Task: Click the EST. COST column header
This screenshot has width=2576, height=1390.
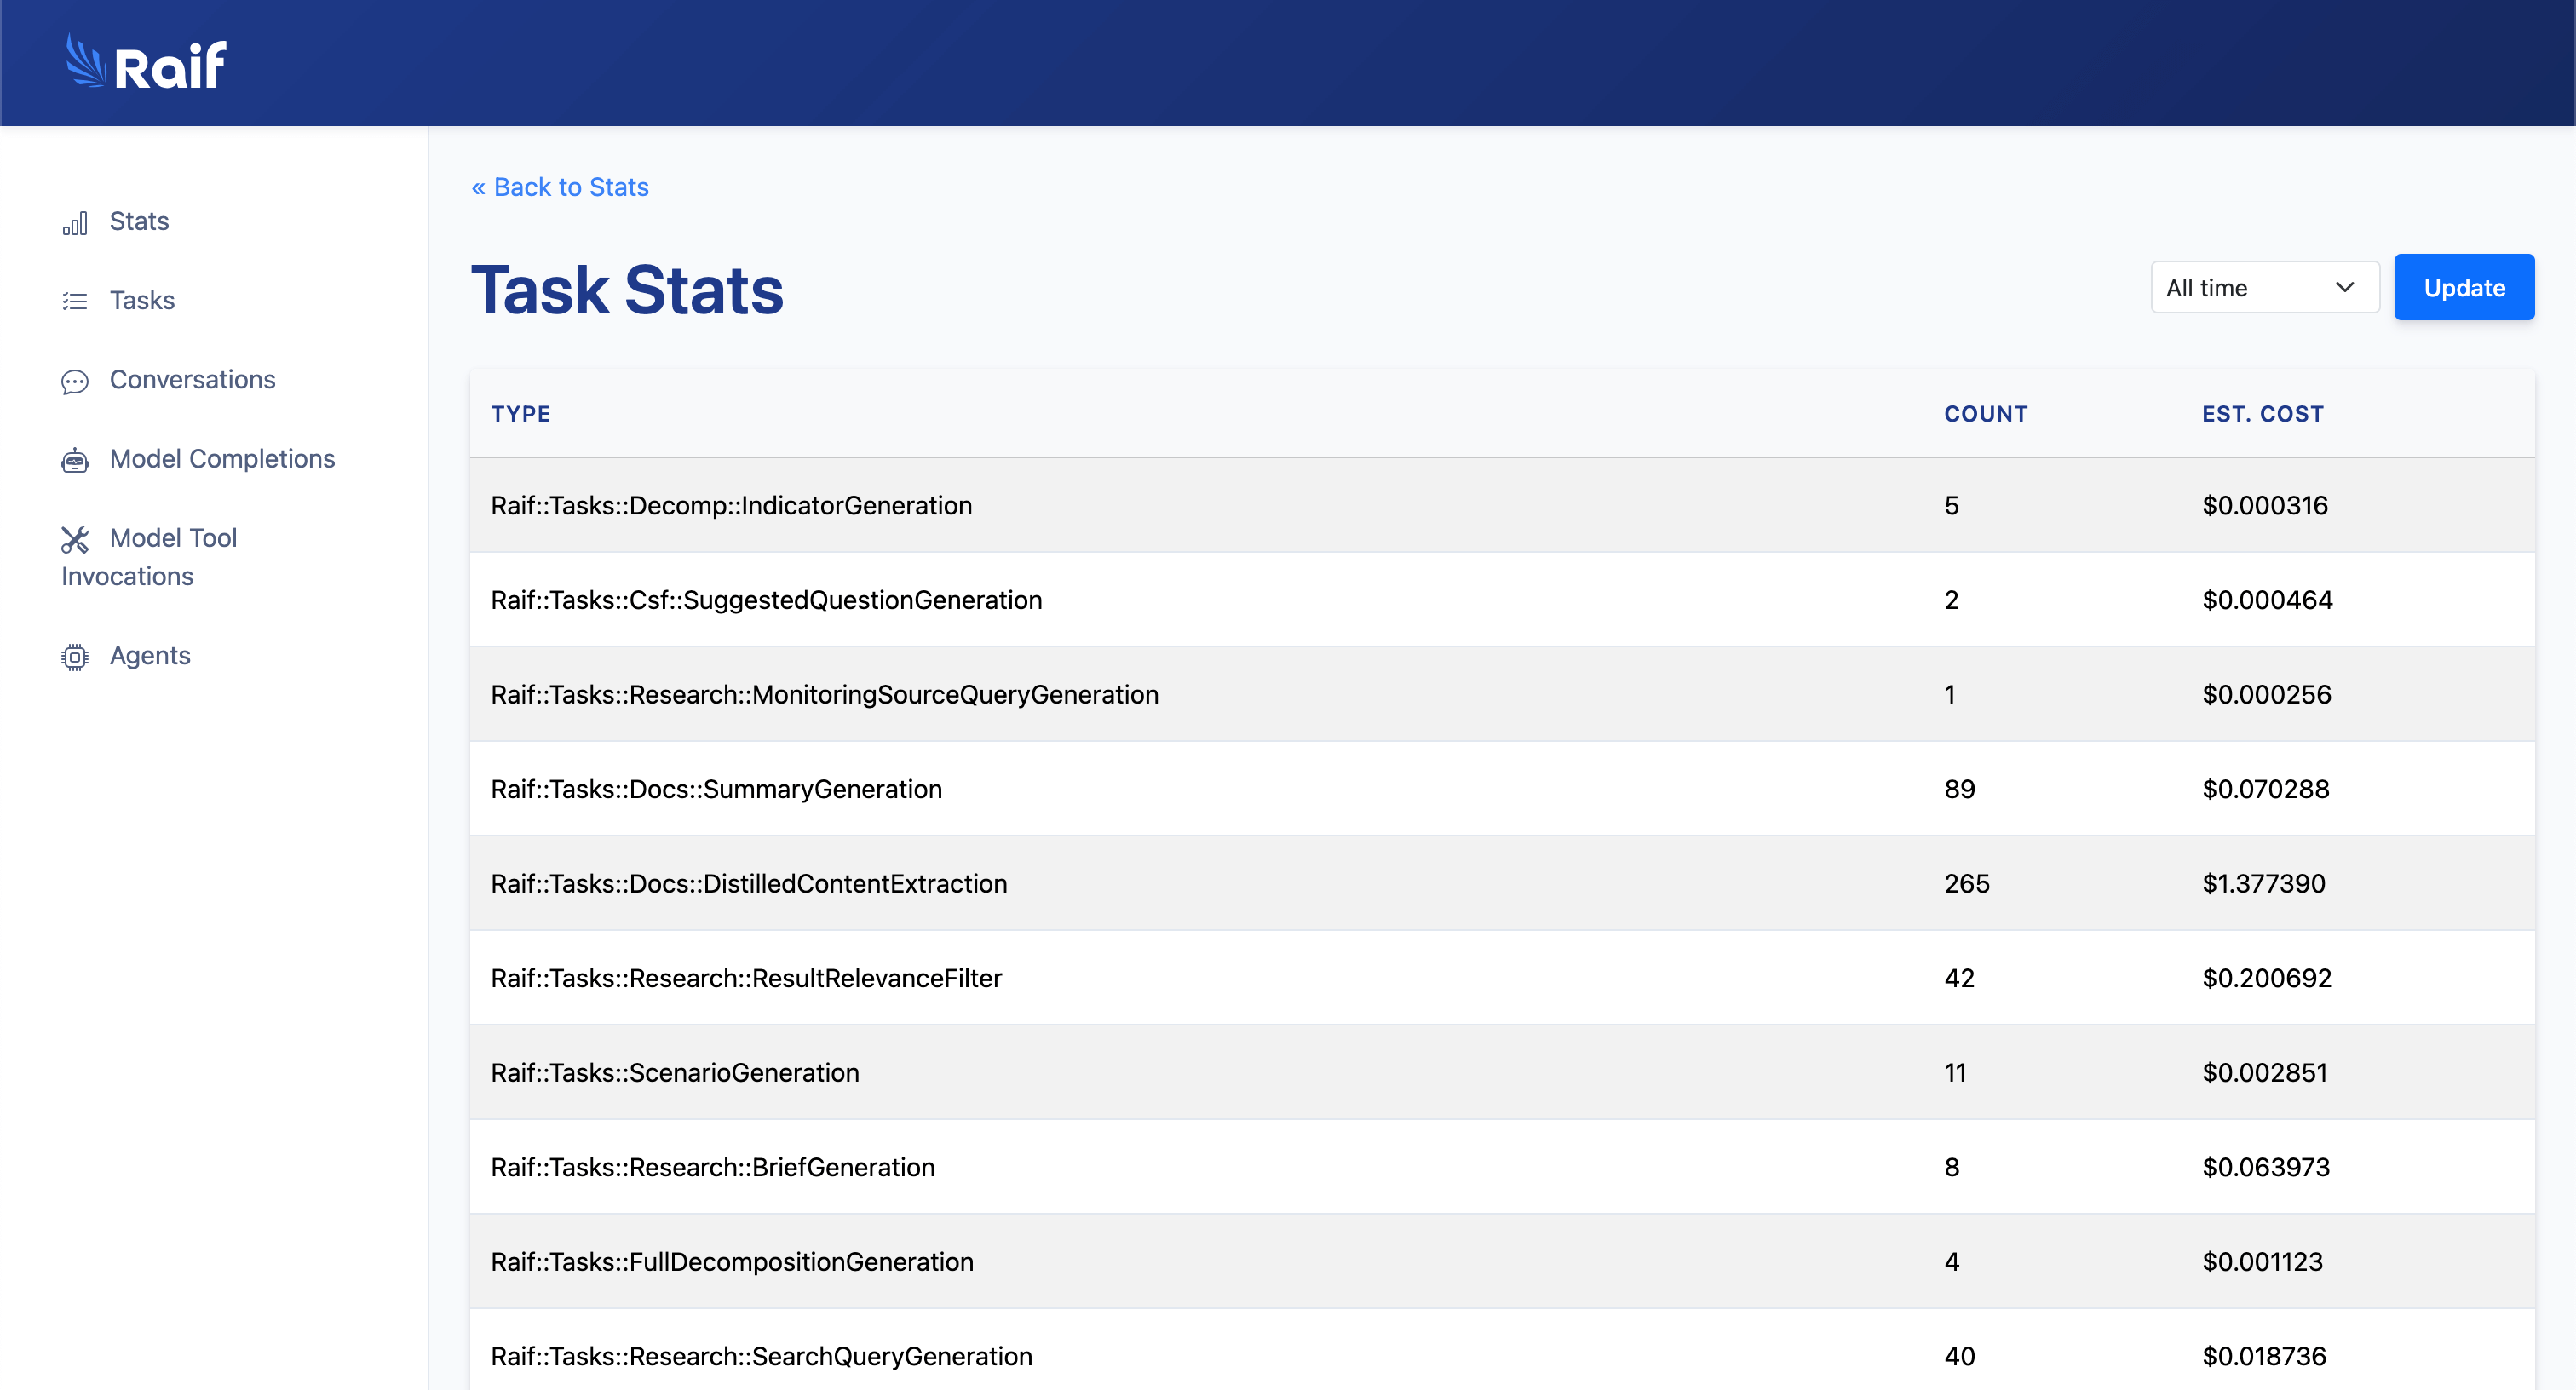Action: [x=2262, y=414]
